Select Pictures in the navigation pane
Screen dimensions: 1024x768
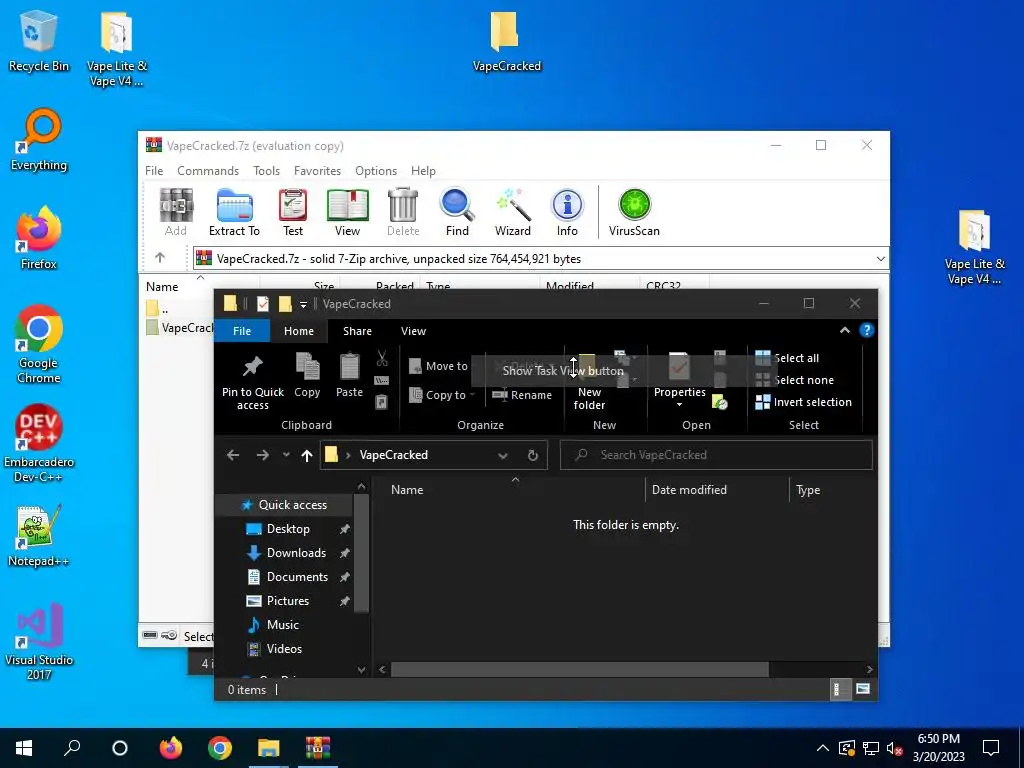tap(287, 601)
